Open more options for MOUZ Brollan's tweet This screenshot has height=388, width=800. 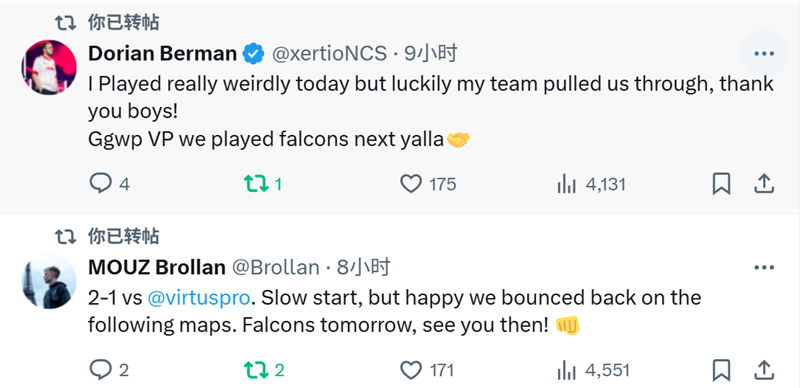coord(764,268)
